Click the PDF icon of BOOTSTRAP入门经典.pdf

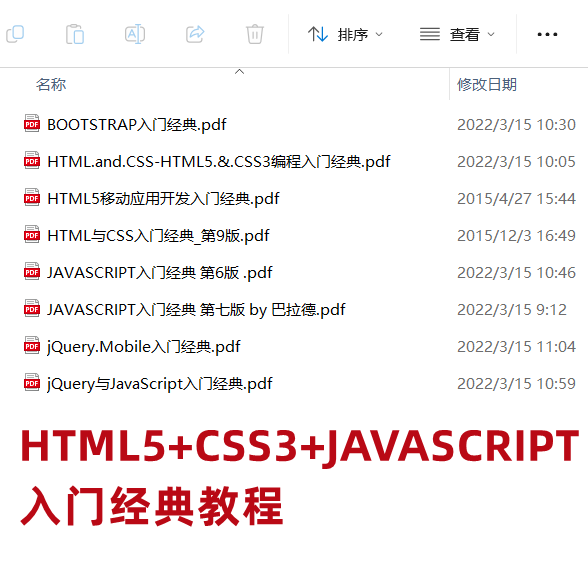coord(32,123)
